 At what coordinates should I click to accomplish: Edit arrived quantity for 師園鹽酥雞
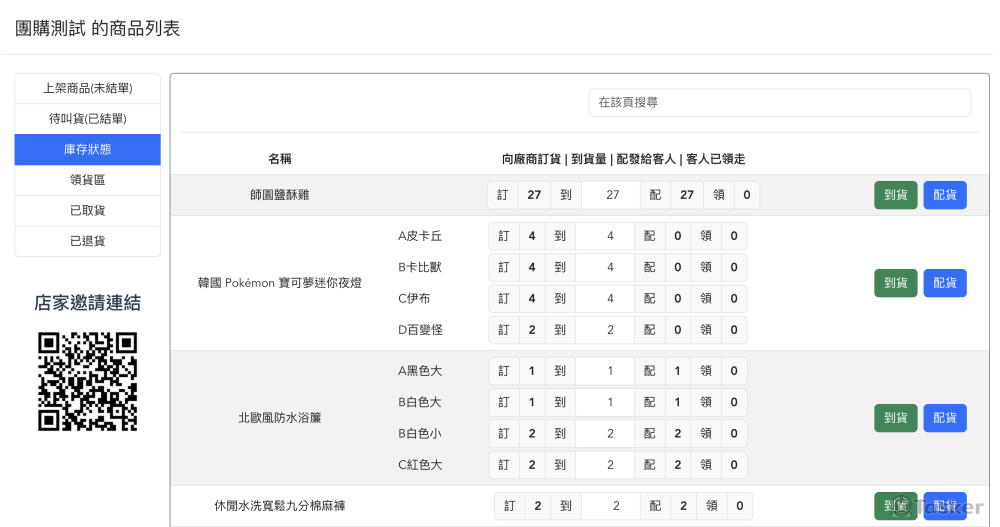click(612, 195)
